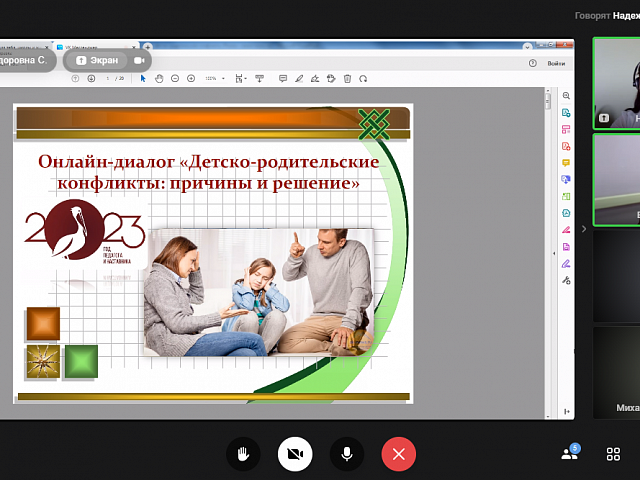Click the Войти sign-in link
Screen dimensions: 640x480
tap(556, 62)
